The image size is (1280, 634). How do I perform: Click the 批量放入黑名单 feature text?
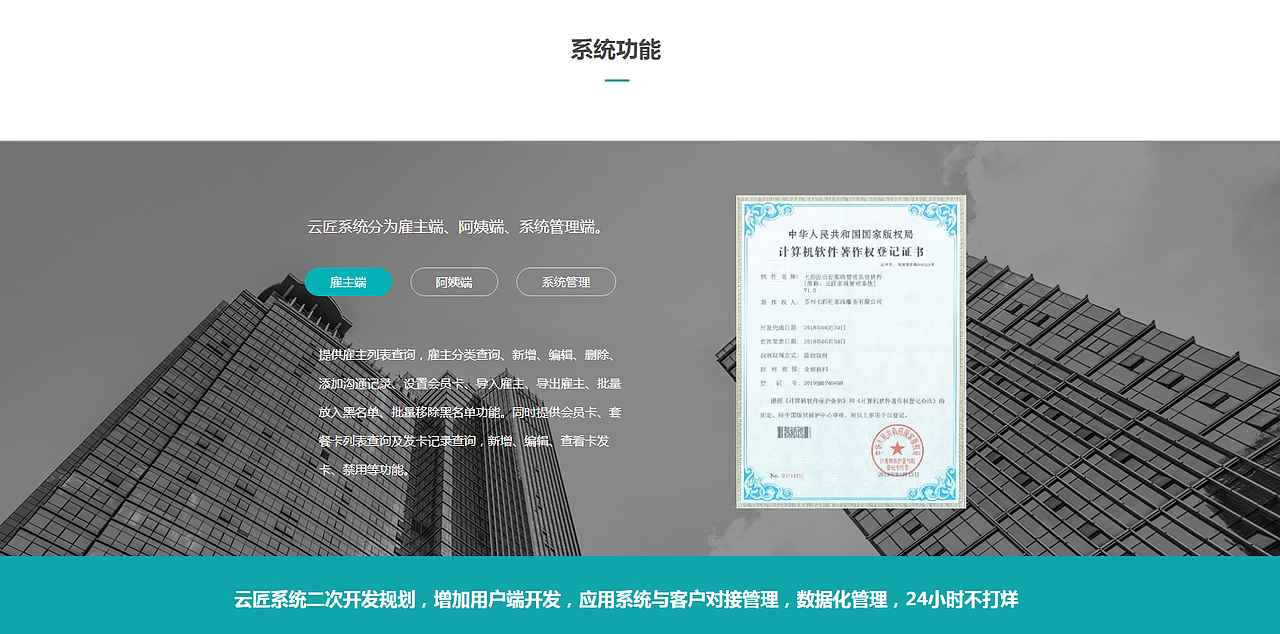tap(362, 411)
